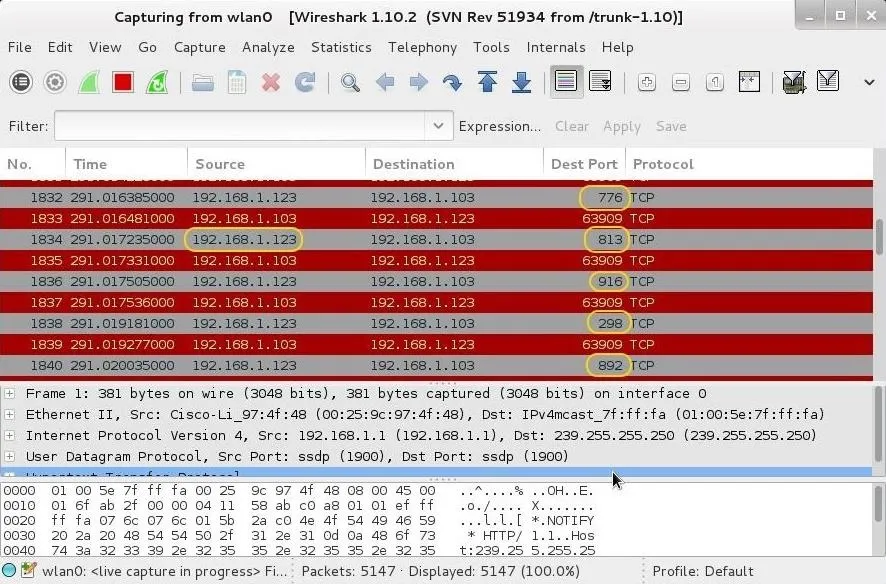Jump to the first packet icon
Screen dimensions: 886x584
coord(487,82)
